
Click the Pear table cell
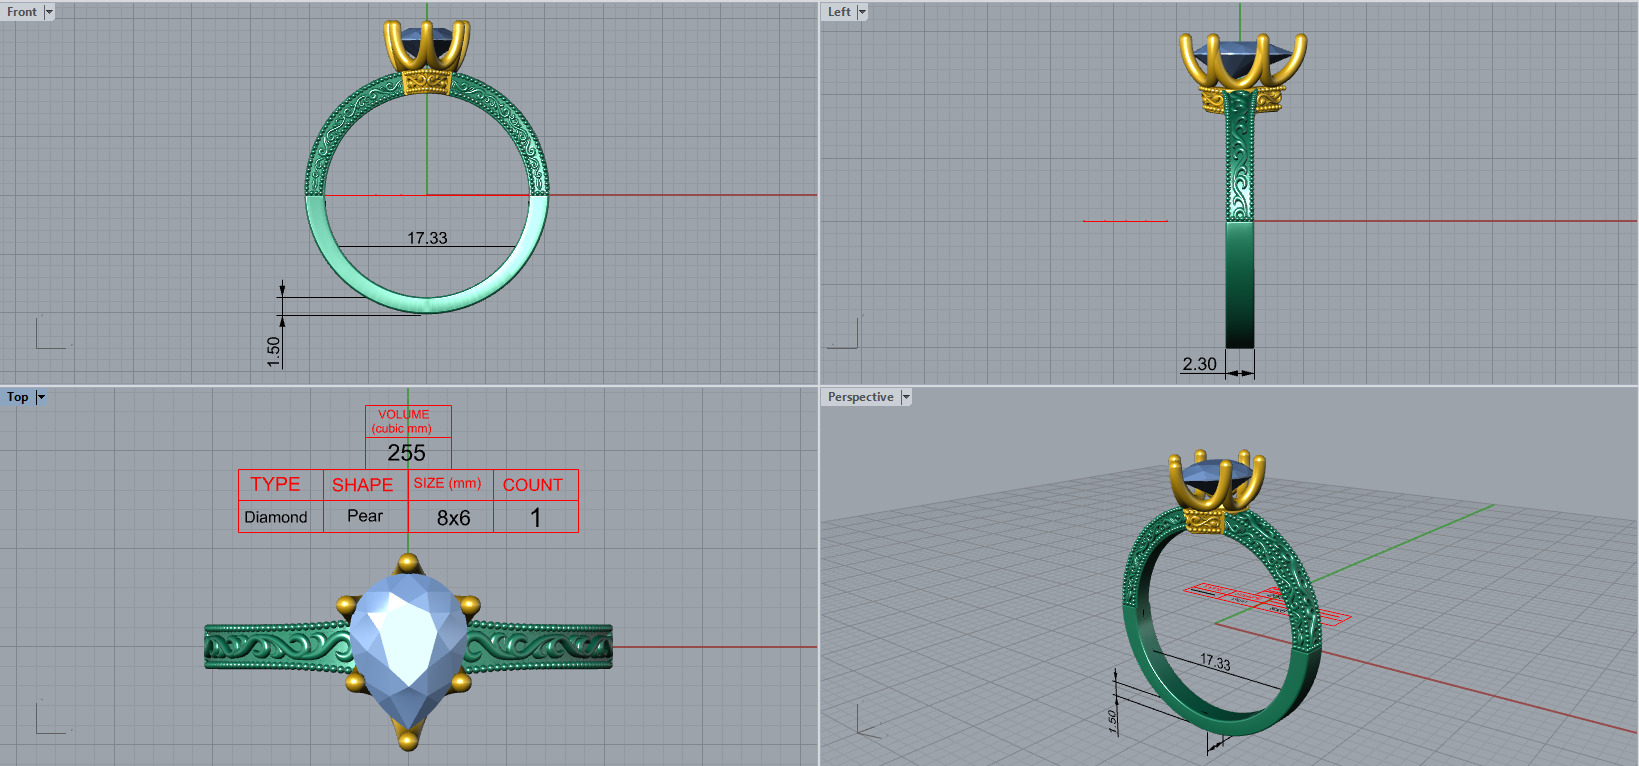click(x=365, y=516)
